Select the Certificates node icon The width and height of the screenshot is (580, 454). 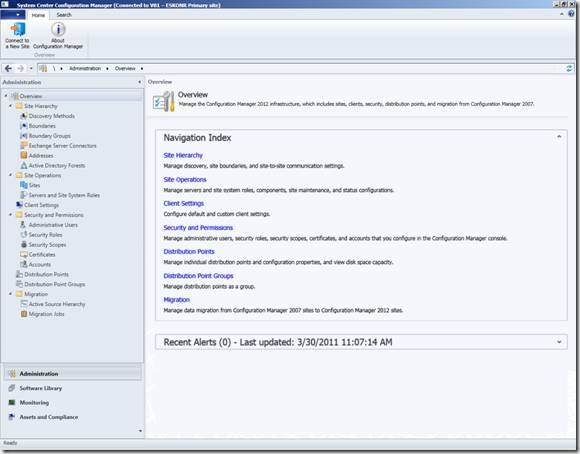click(x=24, y=255)
